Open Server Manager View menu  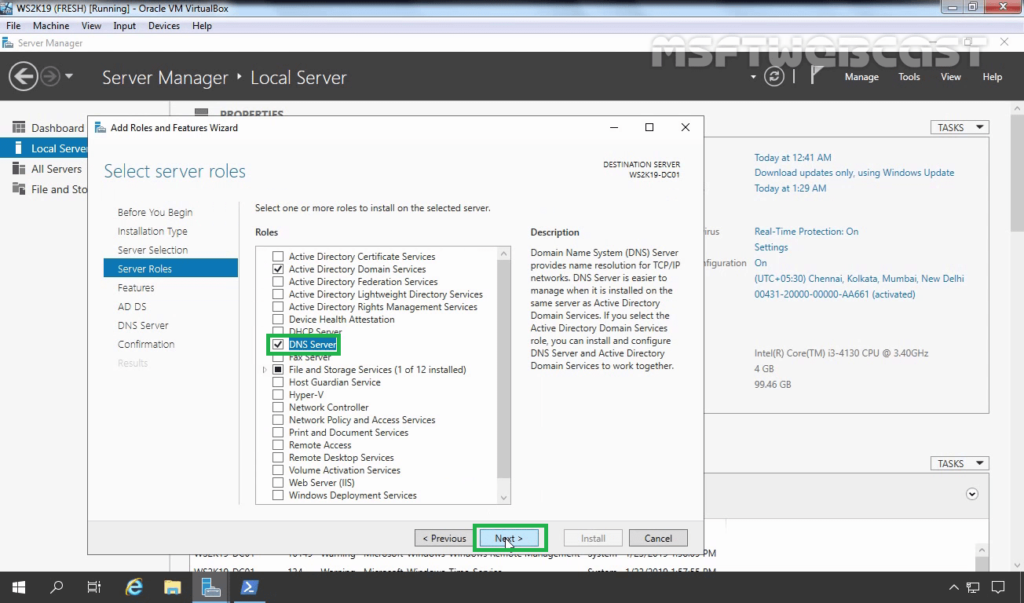pos(950,76)
